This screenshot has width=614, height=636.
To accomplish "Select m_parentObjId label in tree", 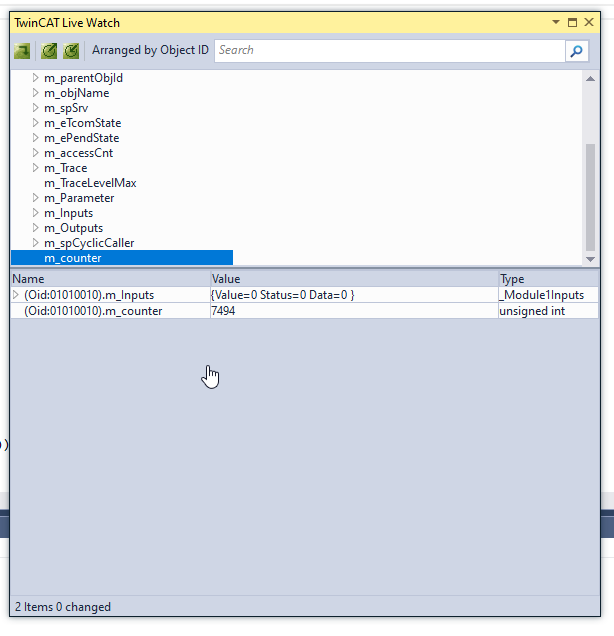I will [83, 78].
